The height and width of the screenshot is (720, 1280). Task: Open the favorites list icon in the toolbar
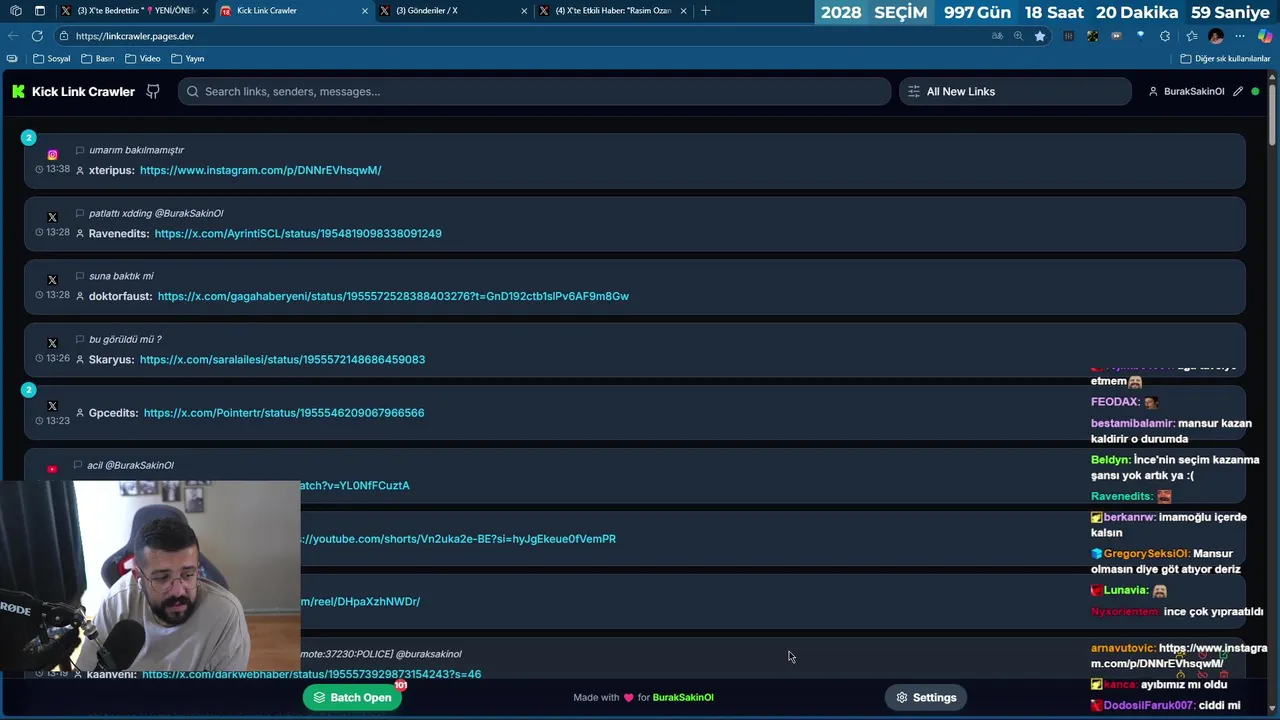1191,36
